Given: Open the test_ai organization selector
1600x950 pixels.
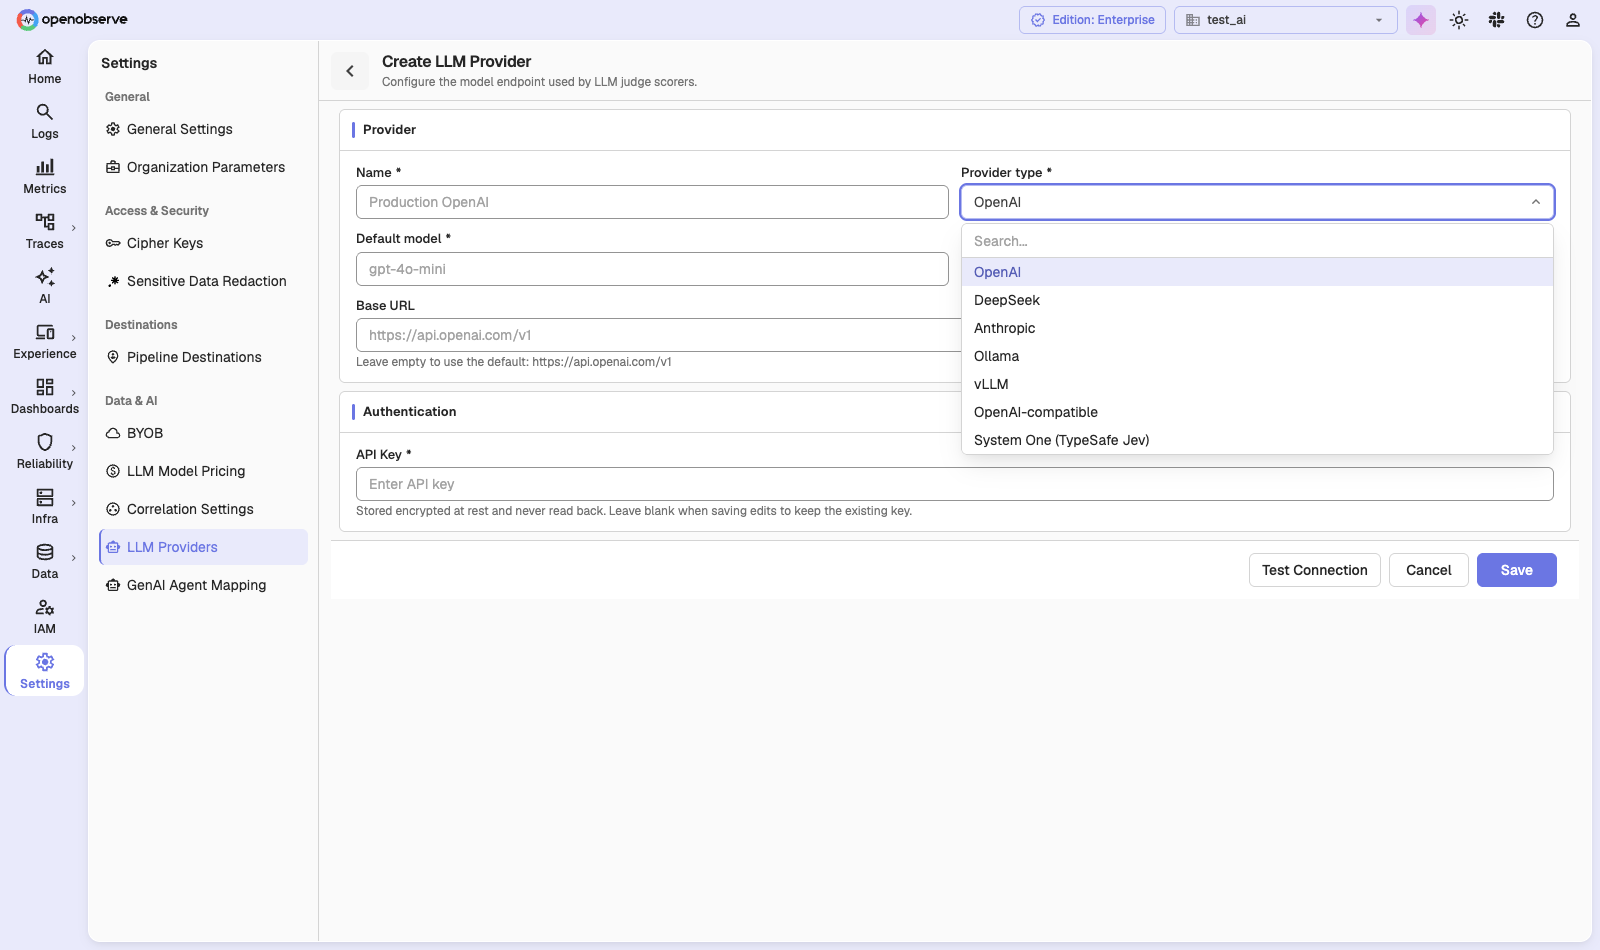Looking at the screenshot, I should click(1285, 20).
